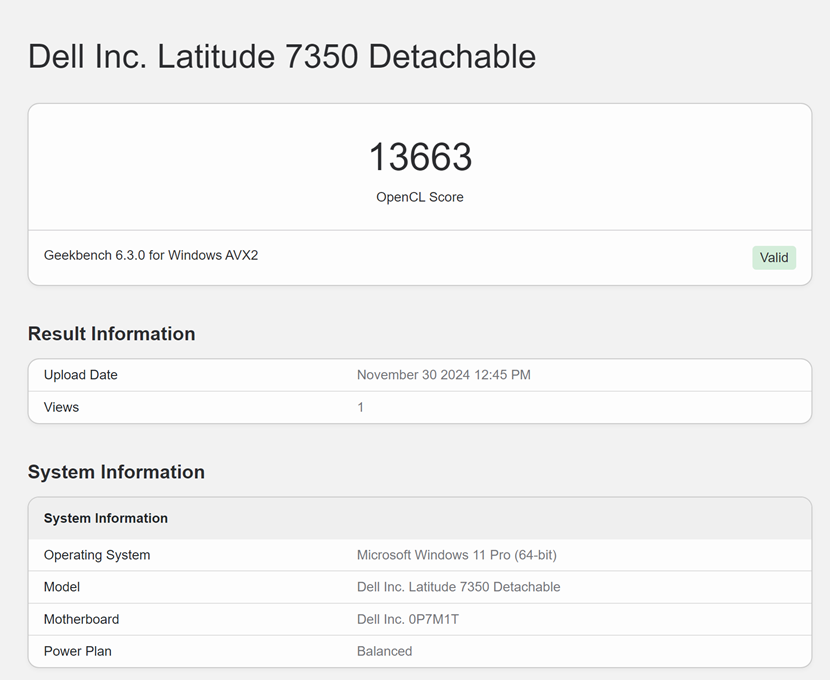Select the Motherboard row label
The height and width of the screenshot is (680, 830).
point(81,619)
